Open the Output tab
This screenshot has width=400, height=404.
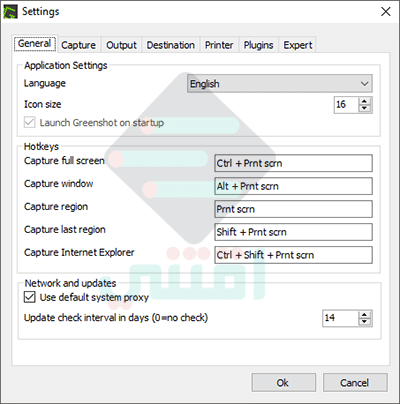tap(121, 45)
